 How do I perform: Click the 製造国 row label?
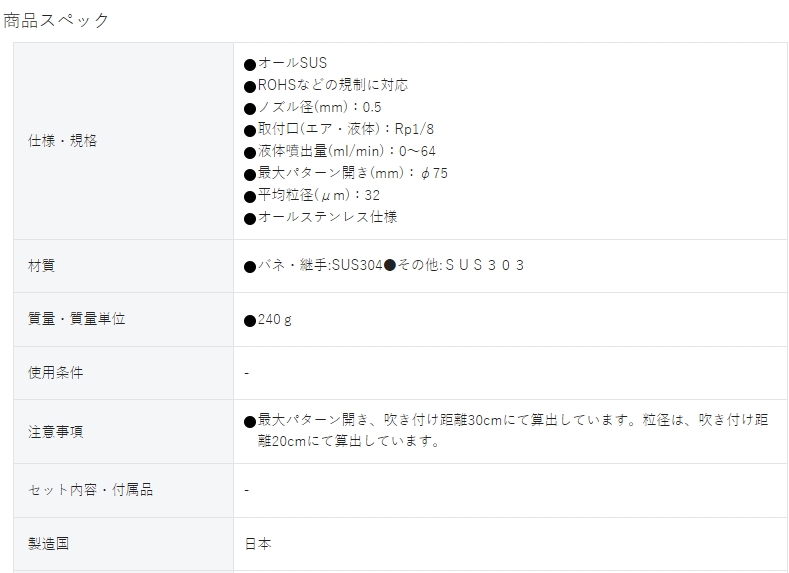[x=48, y=544]
